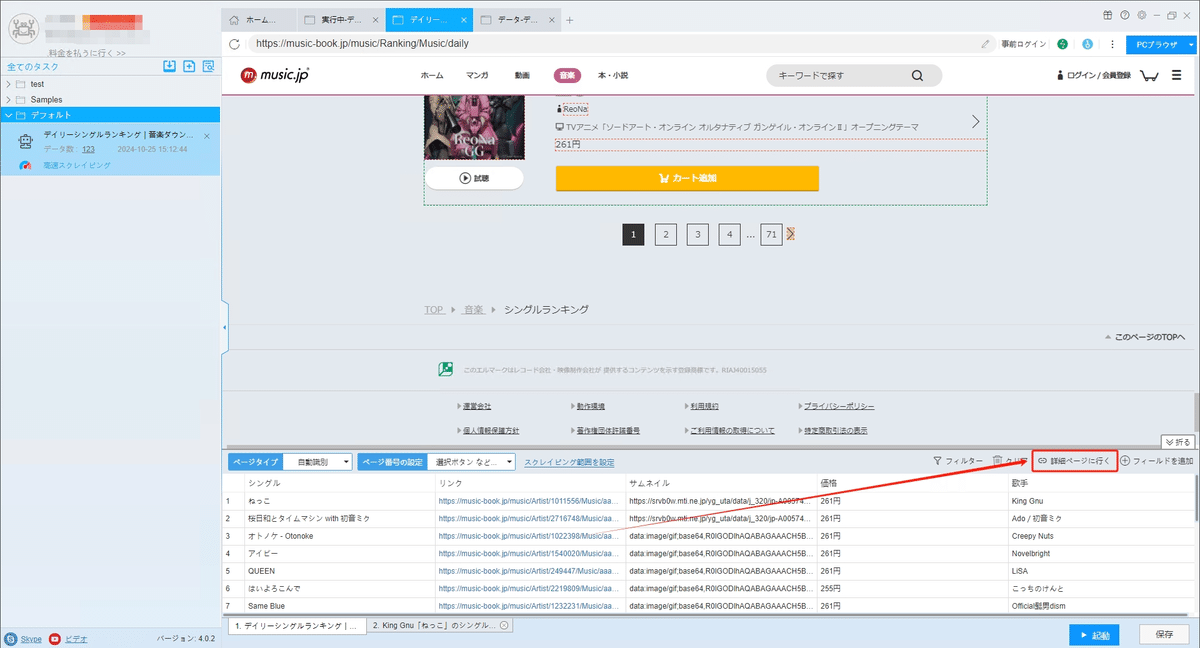Viewport: 1200px width, 648px height.
Task: Click the high-speed scraping gauge icon
Action: 26,165
